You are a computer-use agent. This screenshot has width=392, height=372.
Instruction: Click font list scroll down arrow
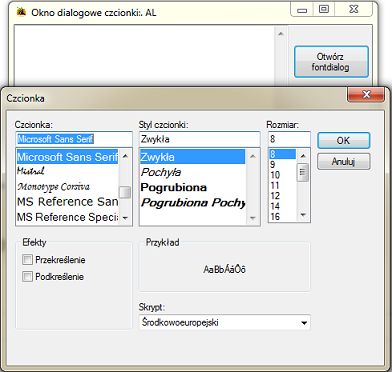(x=125, y=218)
